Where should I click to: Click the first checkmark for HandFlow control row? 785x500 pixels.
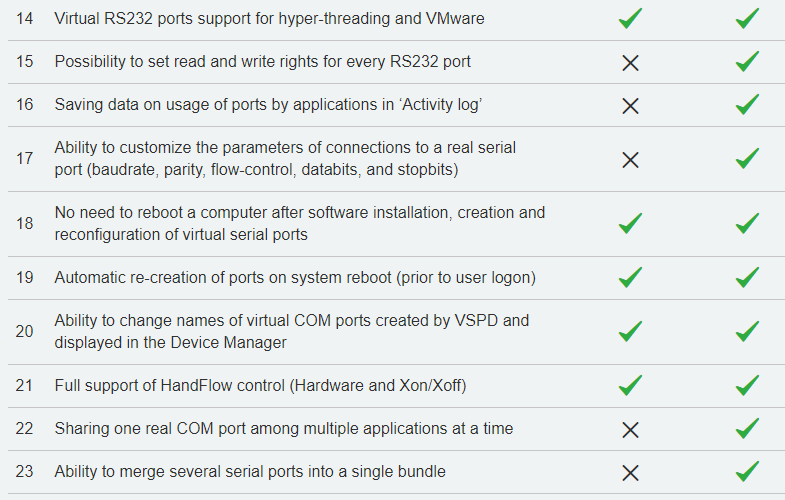[x=630, y=385]
